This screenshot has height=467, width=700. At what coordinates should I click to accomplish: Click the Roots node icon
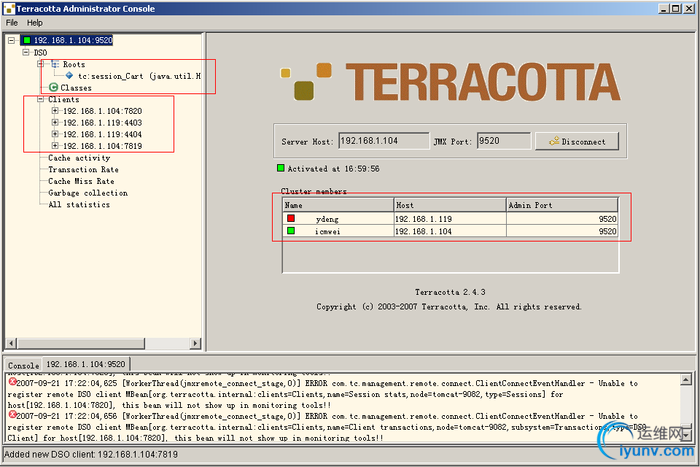point(55,64)
